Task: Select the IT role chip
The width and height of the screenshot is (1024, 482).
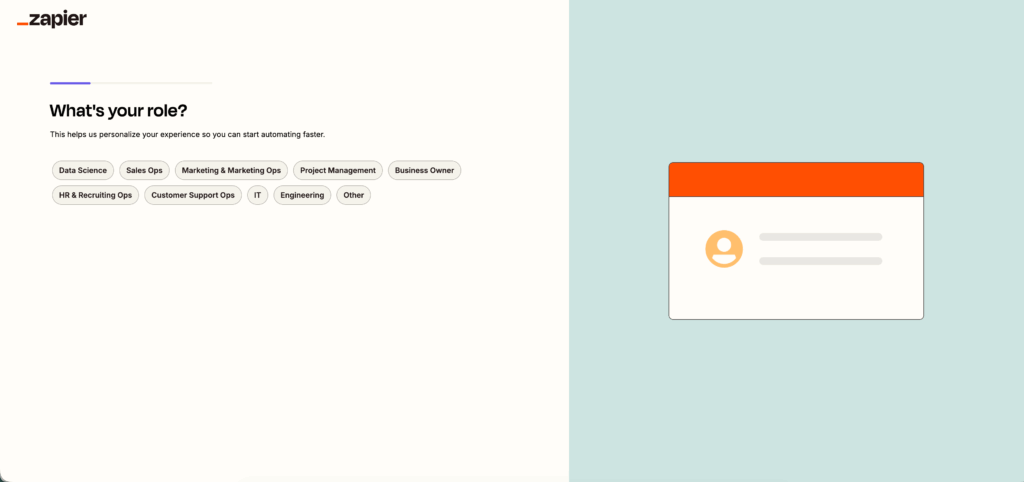Action: coord(258,195)
